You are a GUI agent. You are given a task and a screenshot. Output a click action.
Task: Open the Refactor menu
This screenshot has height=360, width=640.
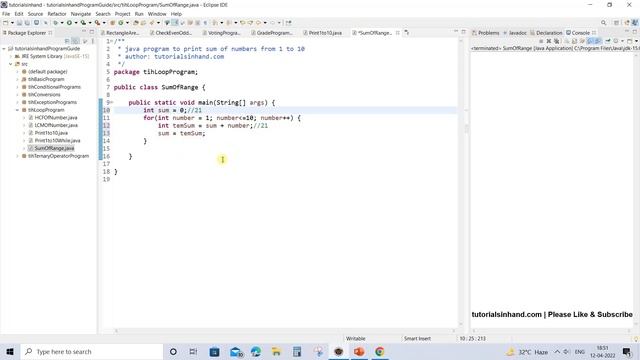tap(57, 14)
